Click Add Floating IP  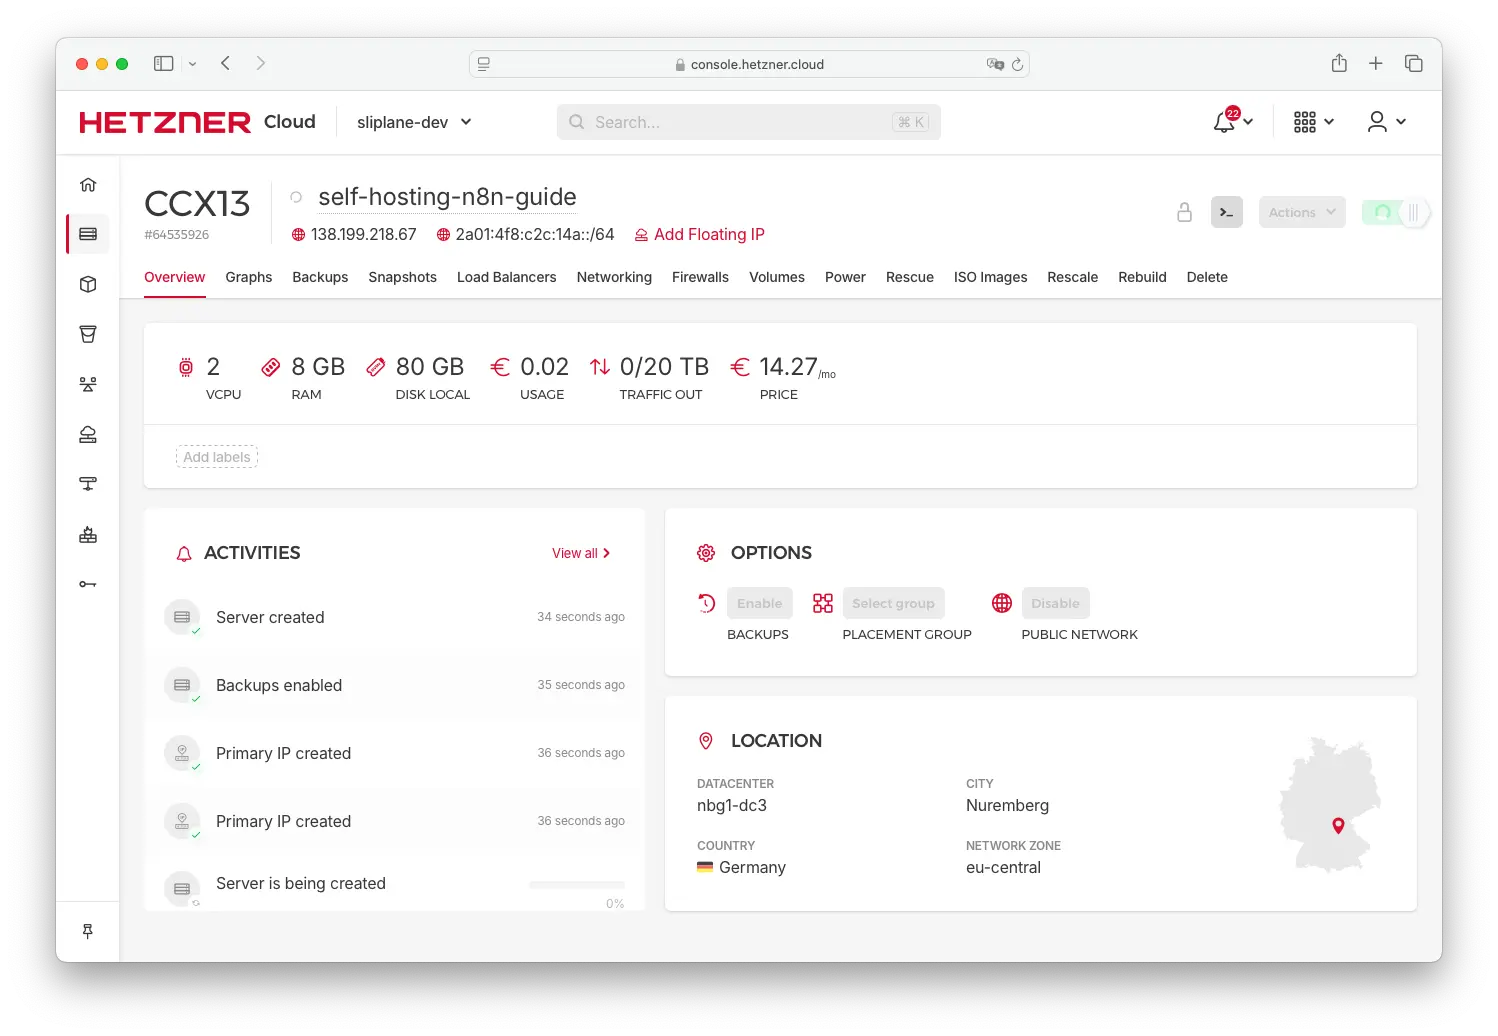709,234
